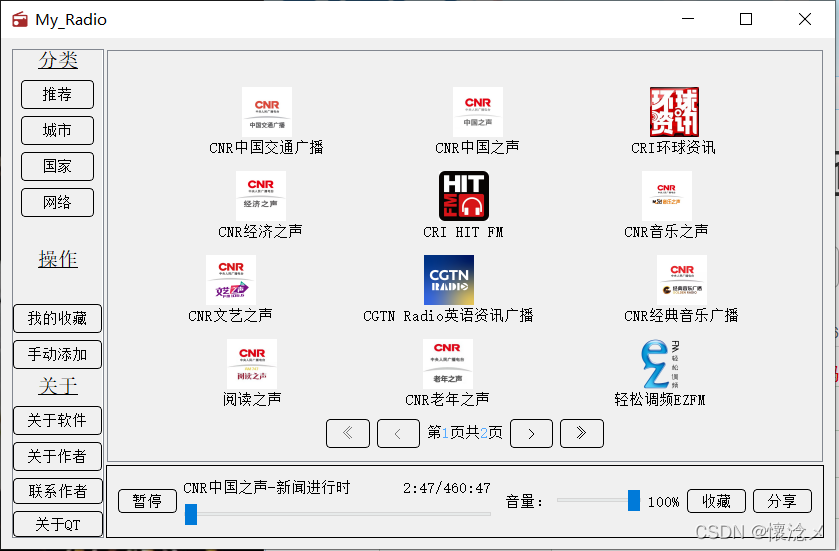Open the 关于QT dialog
The width and height of the screenshot is (839, 551).
pos(57,524)
